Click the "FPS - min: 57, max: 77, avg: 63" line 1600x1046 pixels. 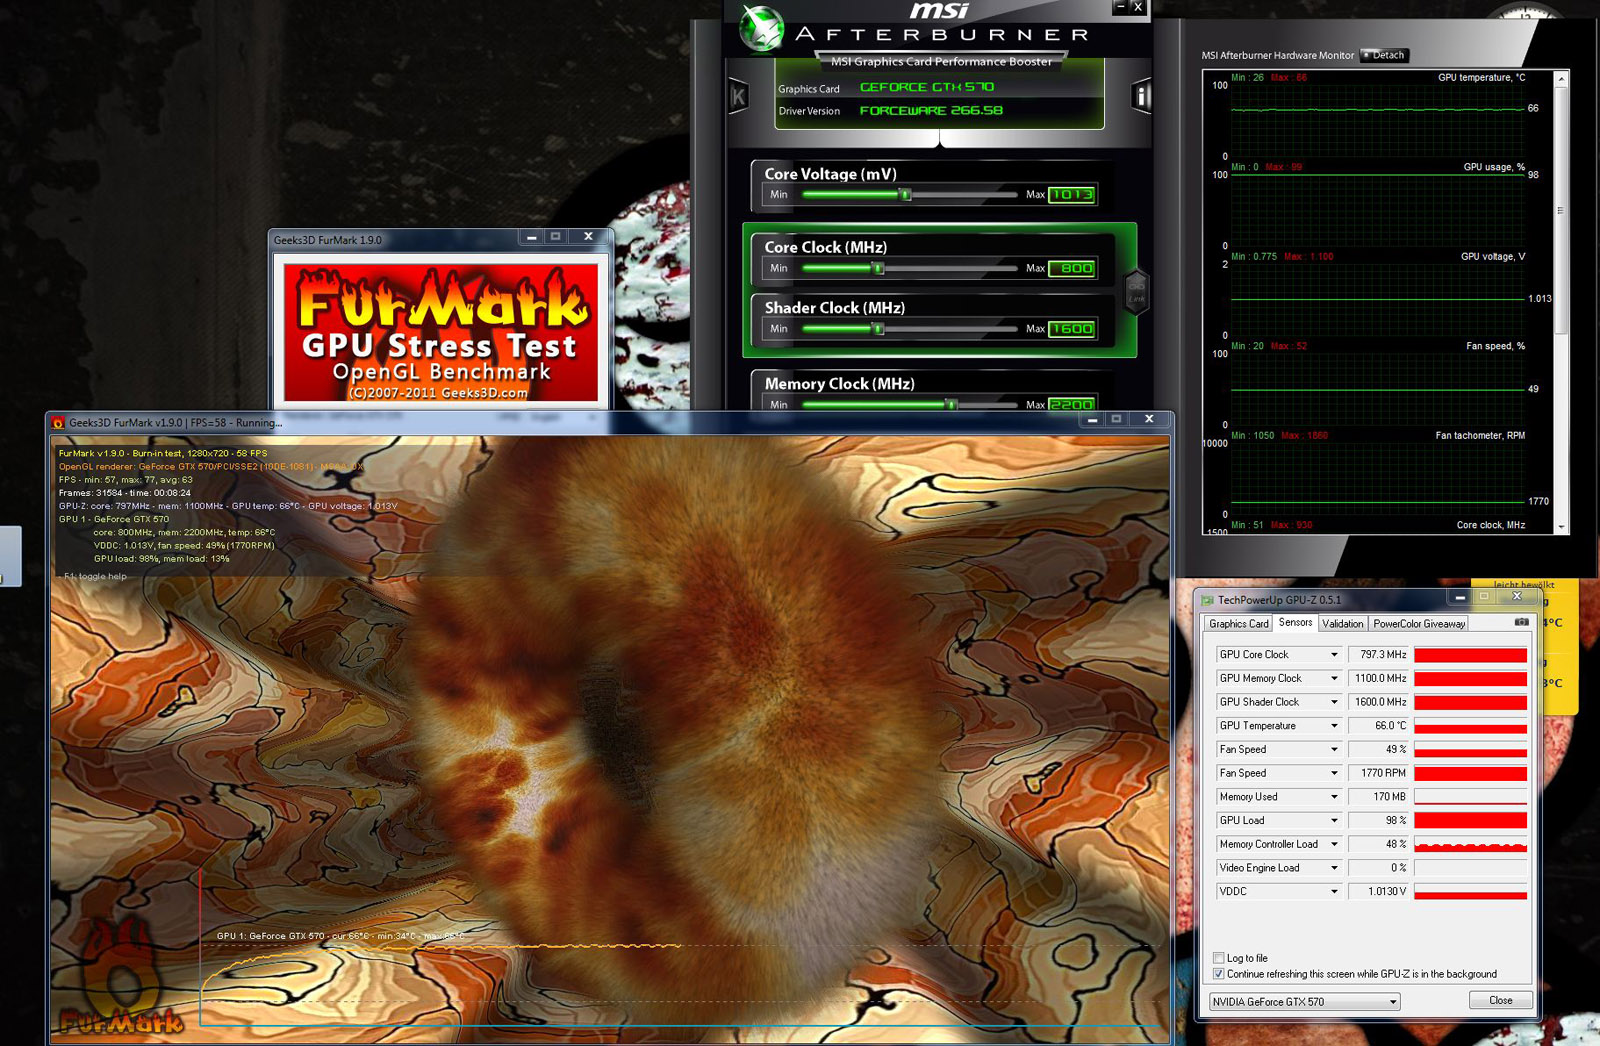click(125, 480)
